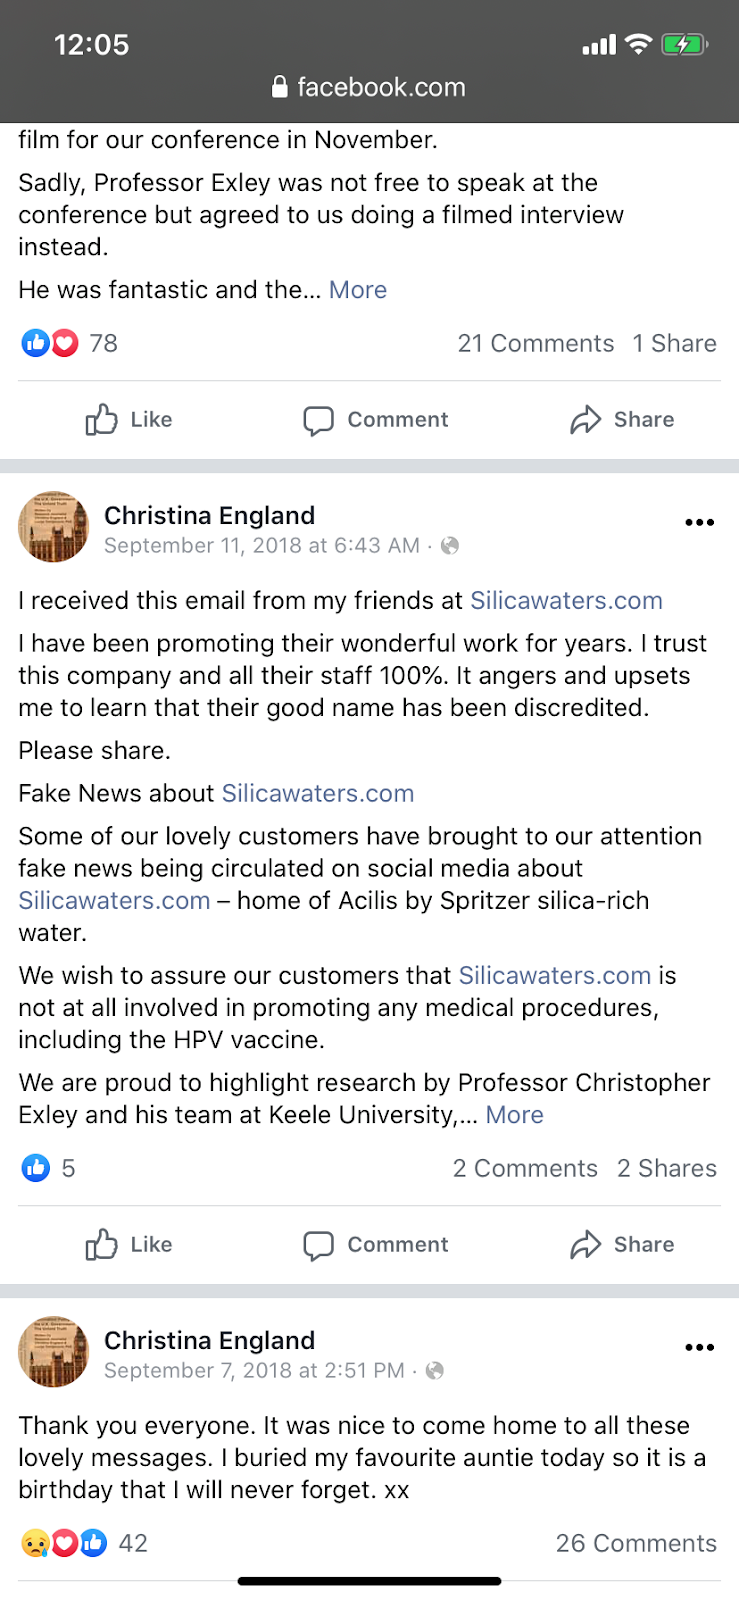Screen dimensions: 739x1600
Task: Open options menu for September 7 post
Action: click(699, 1347)
